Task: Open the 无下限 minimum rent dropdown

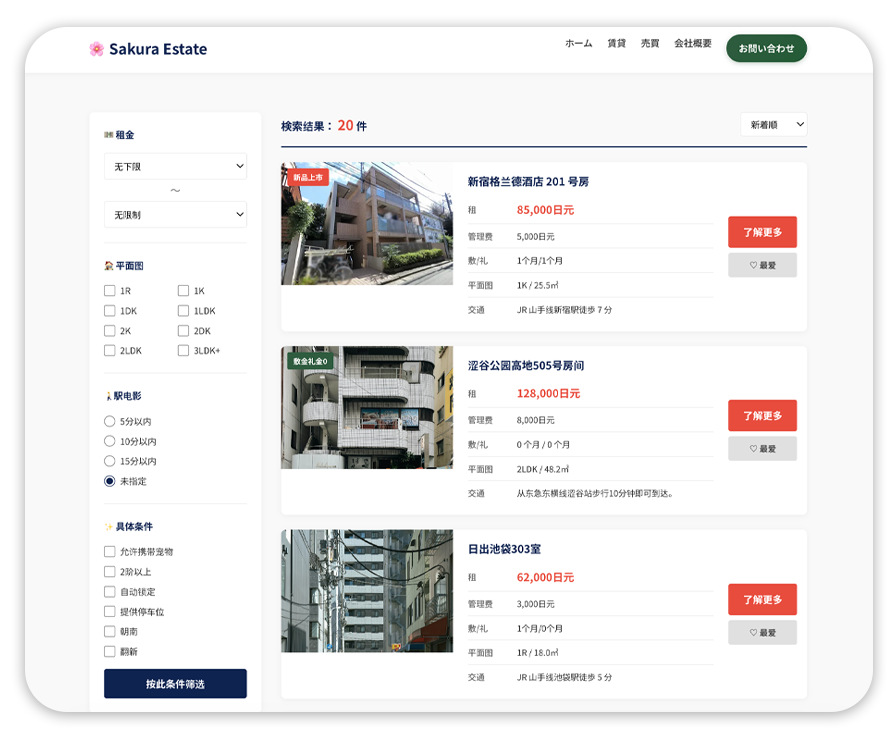Action: pyautogui.click(x=175, y=166)
